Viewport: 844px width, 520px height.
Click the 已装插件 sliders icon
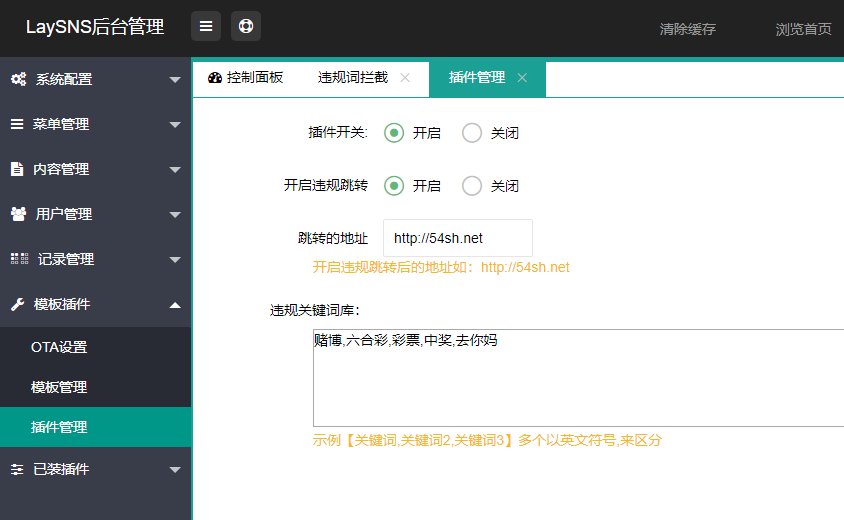(x=17, y=469)
